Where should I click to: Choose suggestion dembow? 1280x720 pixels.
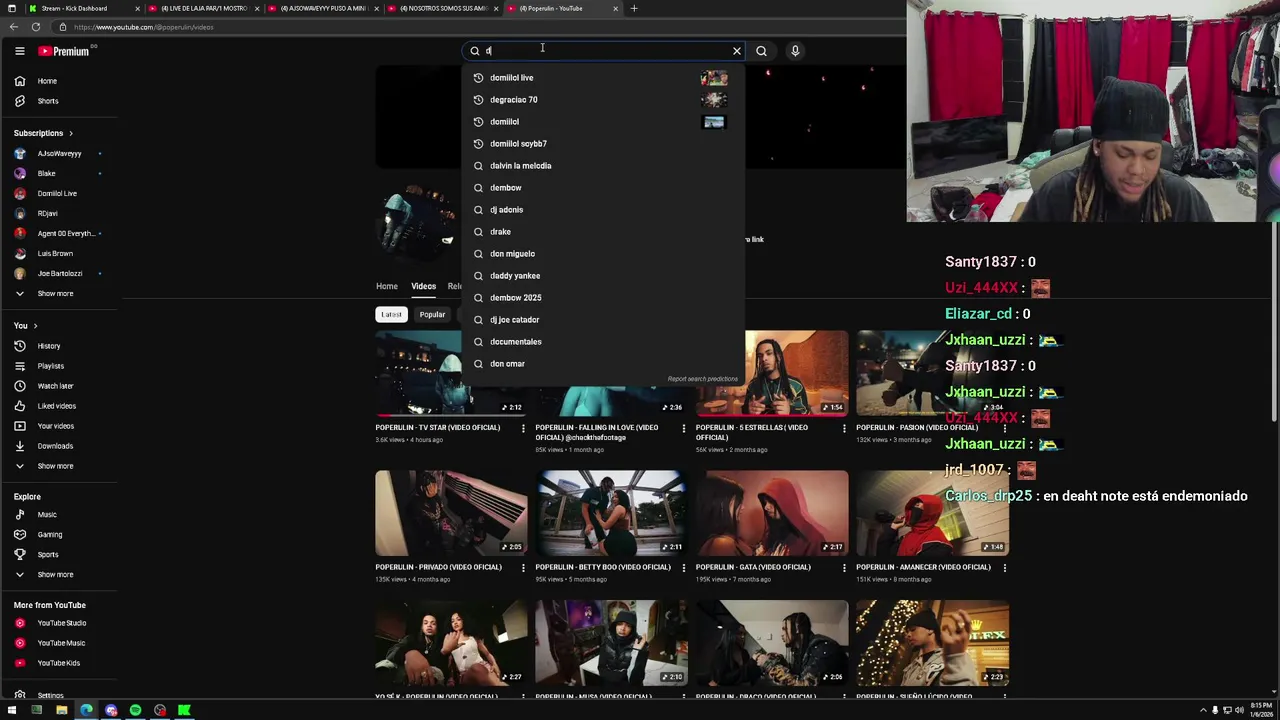coord(603,188)
